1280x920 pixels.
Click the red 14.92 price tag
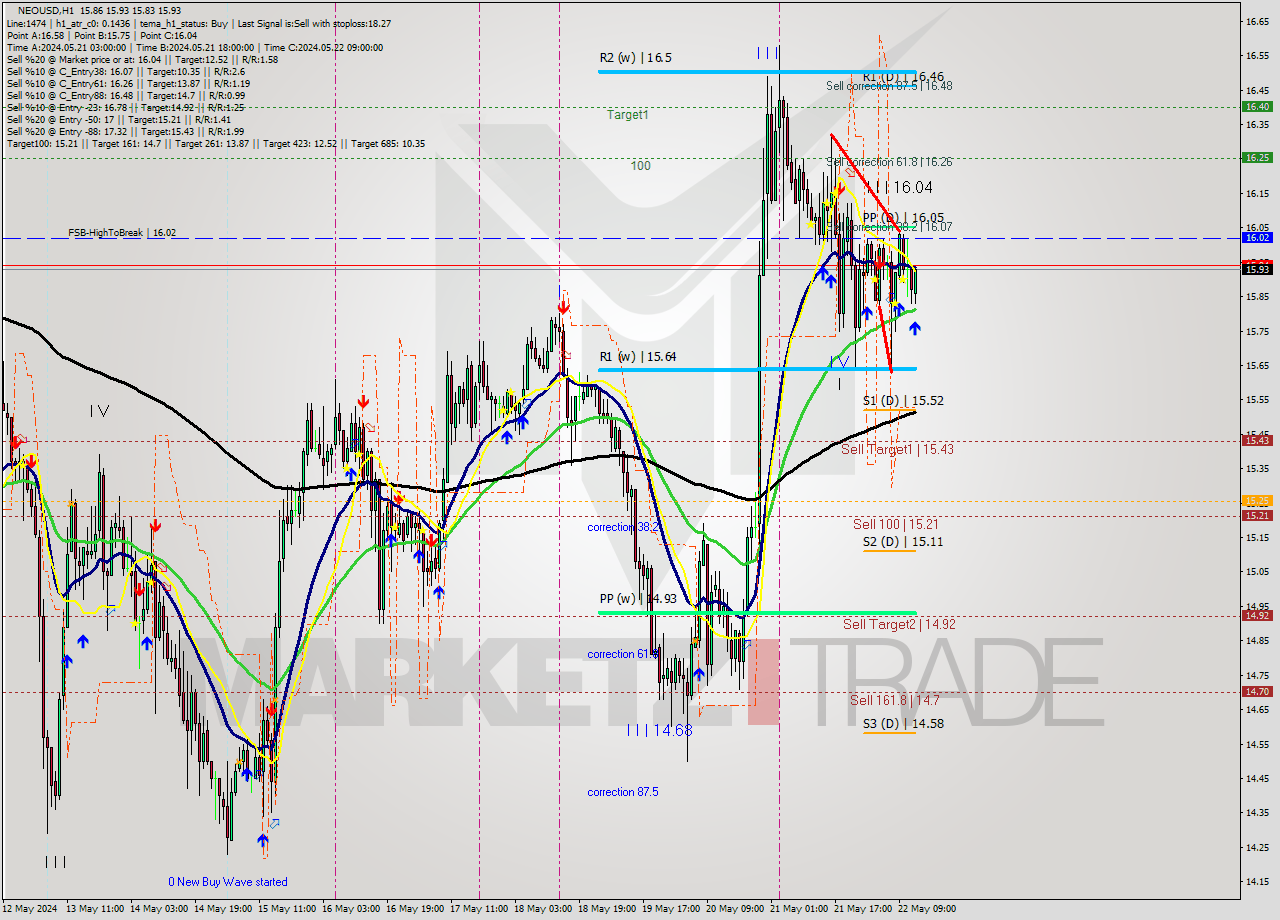click(x=1257, y=615)
